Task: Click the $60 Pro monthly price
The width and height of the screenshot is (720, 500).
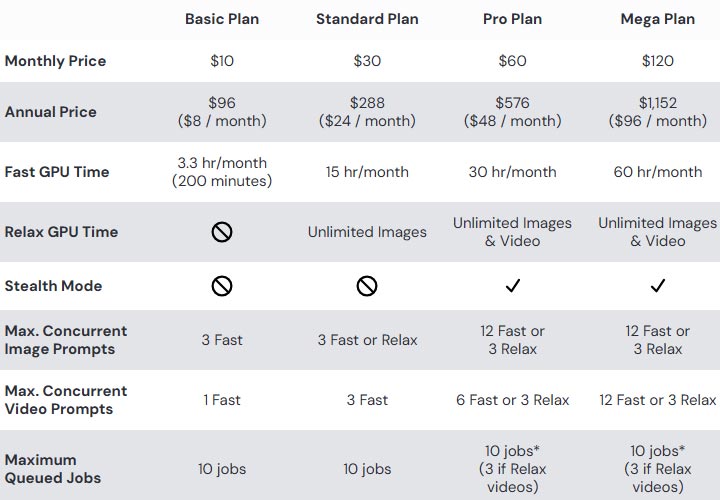Action: pyautogui.click(x=512, y=61)
